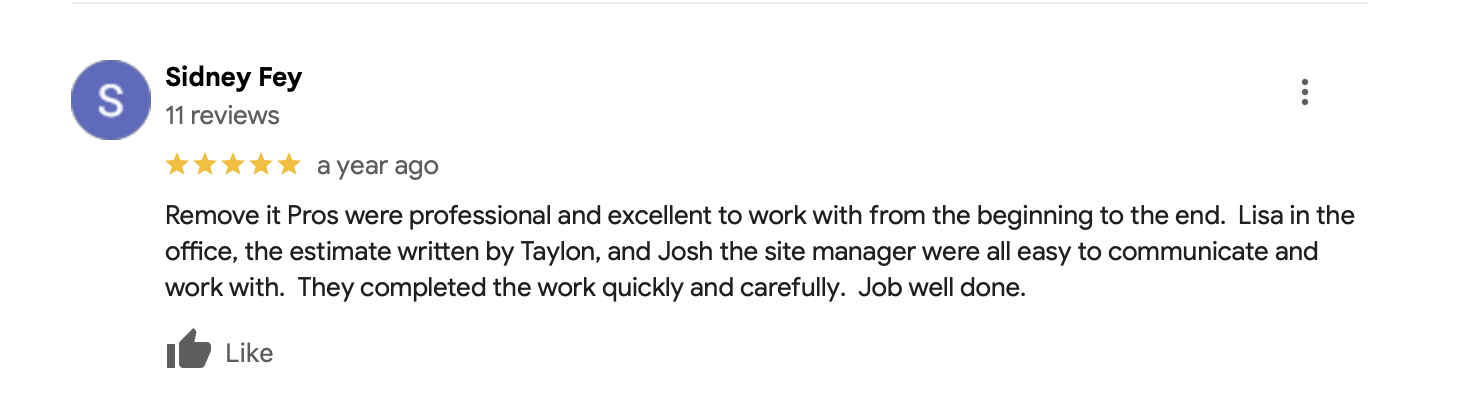The image size is (1472, 400).
Task: Click the horizontal divider above the review
Action: click(x=719, y=3)
